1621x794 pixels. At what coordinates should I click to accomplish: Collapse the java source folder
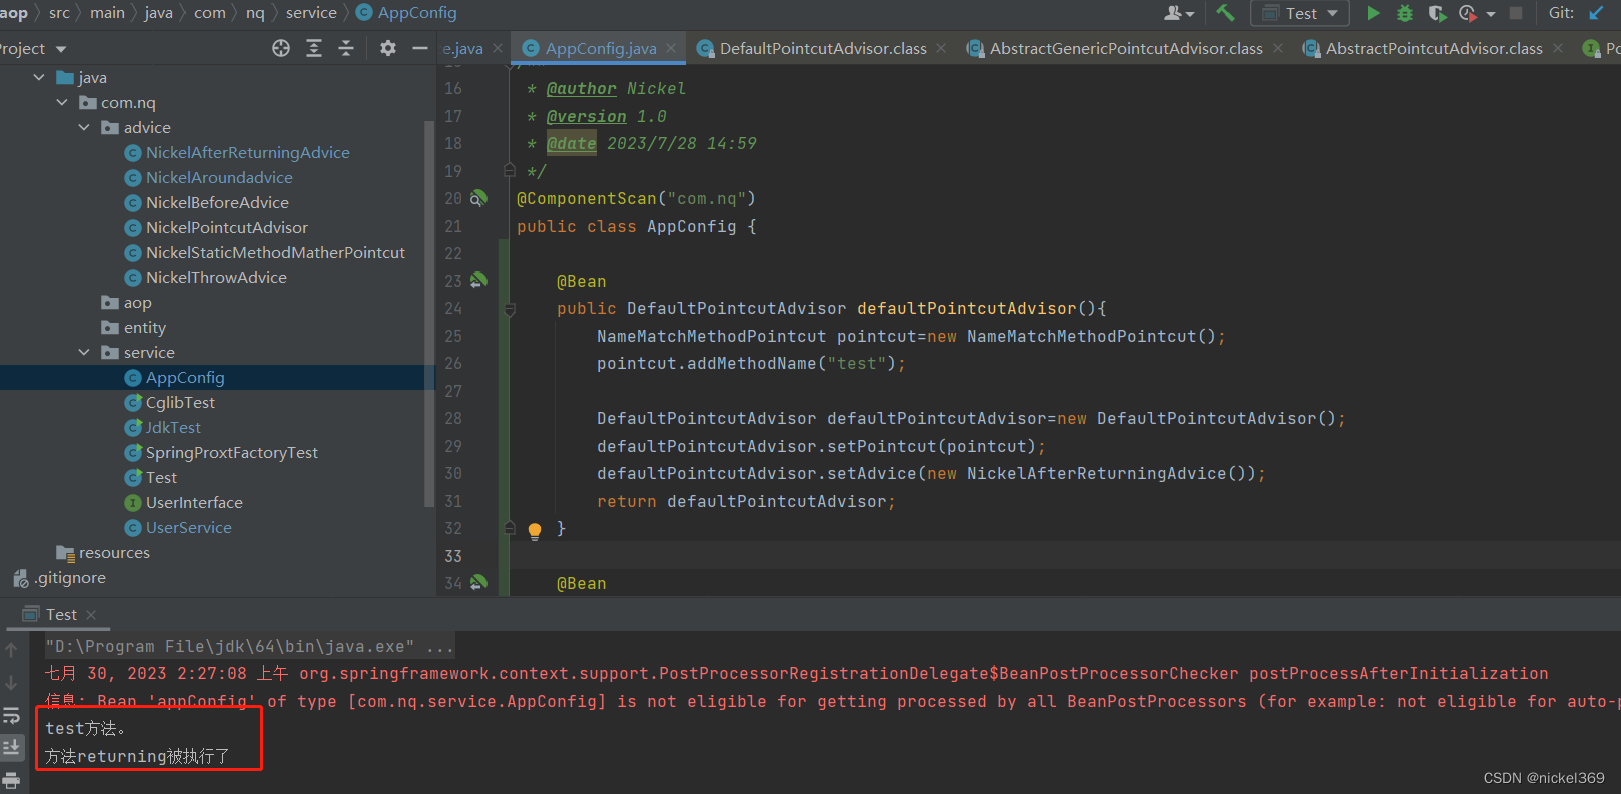39,77
